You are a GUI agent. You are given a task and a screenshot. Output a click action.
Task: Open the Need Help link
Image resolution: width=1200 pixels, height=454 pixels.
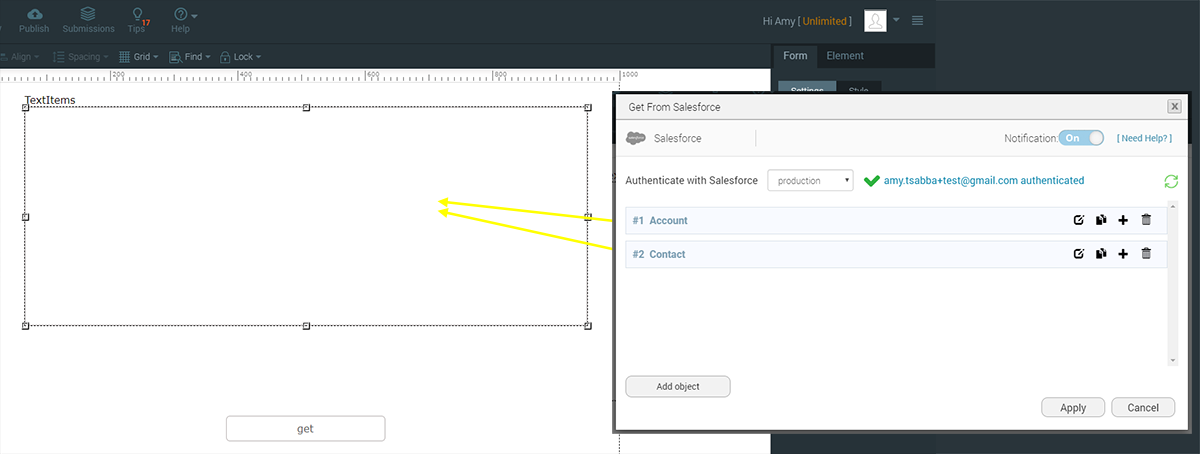1144,138
